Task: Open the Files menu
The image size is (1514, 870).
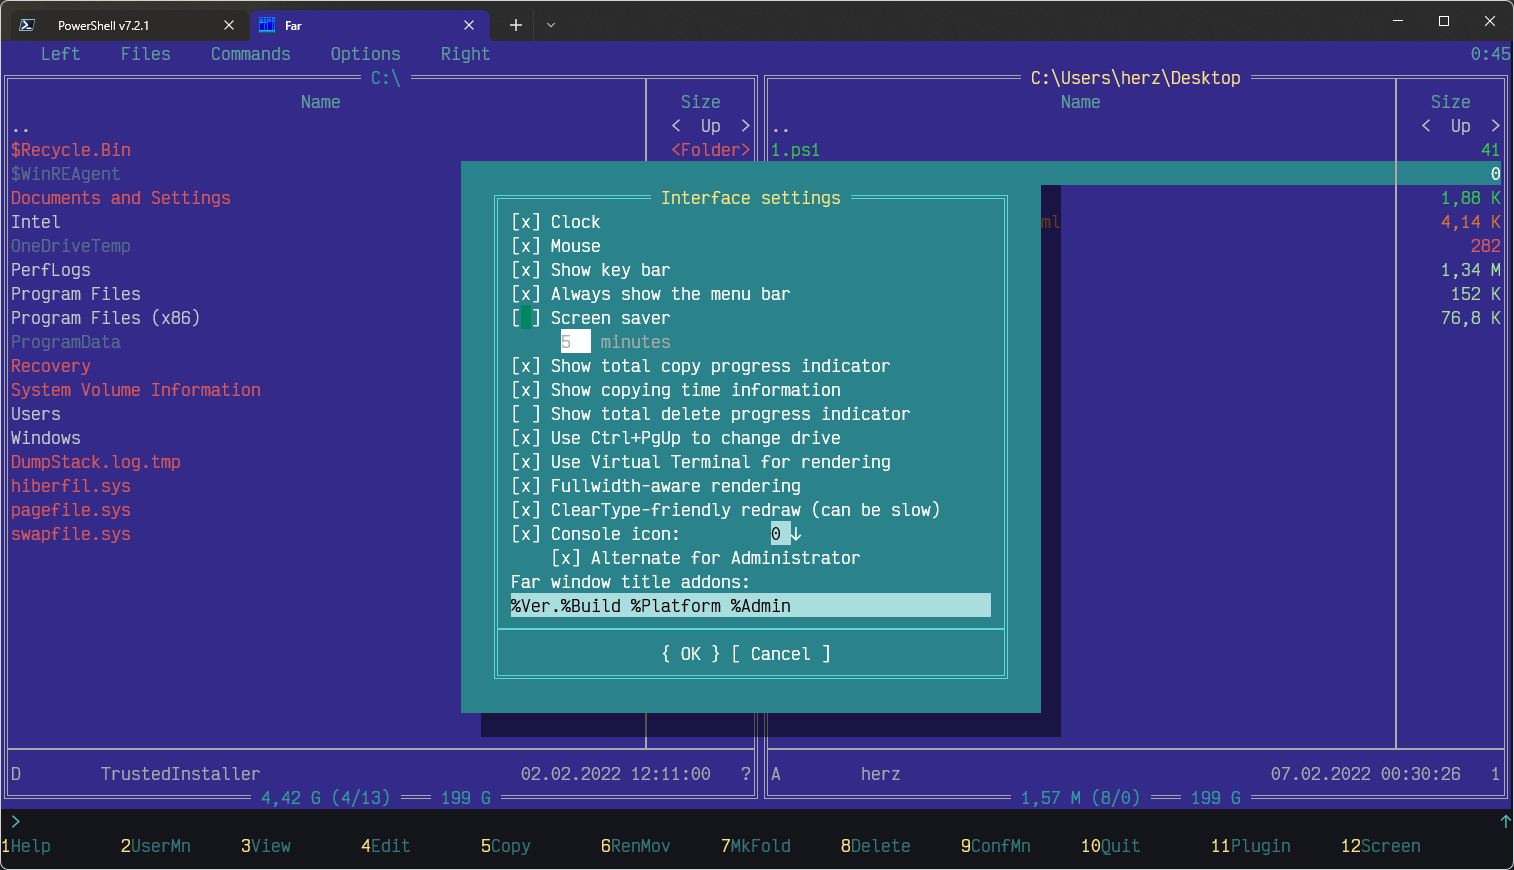Action: [146, 54]
